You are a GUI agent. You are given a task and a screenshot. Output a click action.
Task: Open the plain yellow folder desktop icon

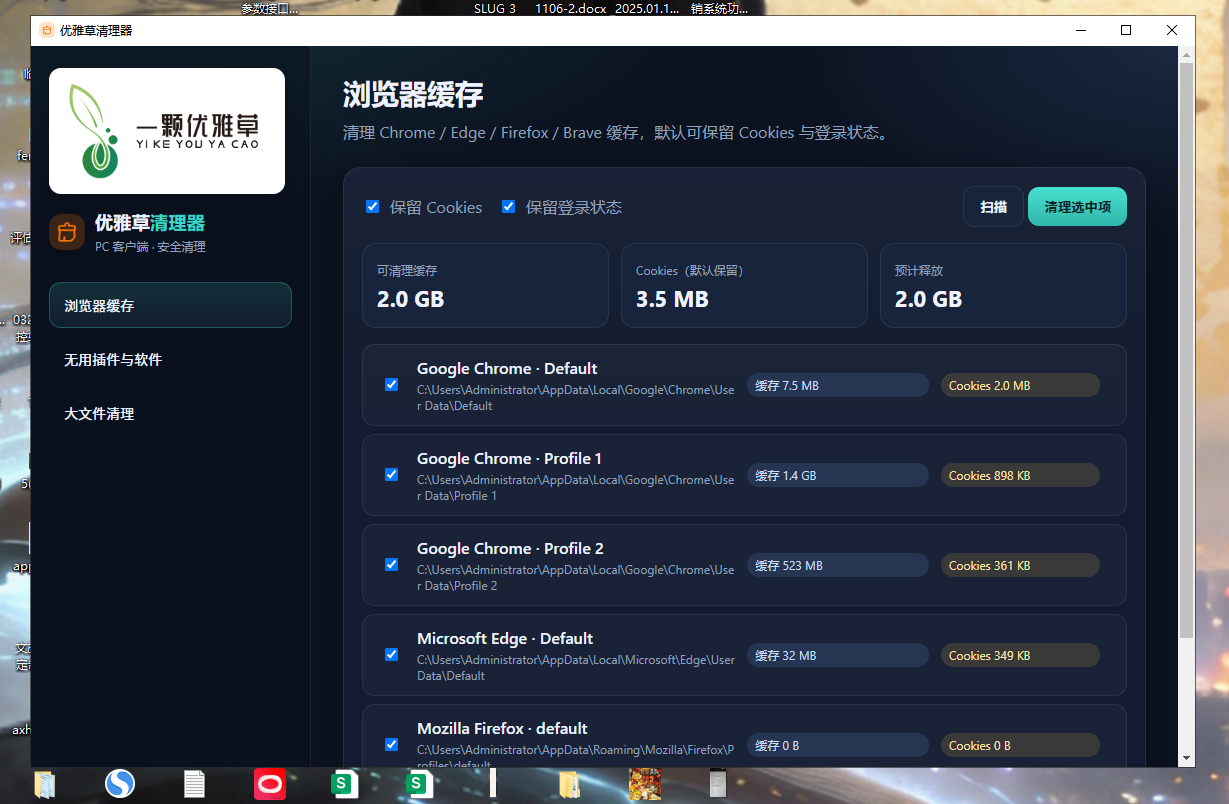[x=569, y=784]
